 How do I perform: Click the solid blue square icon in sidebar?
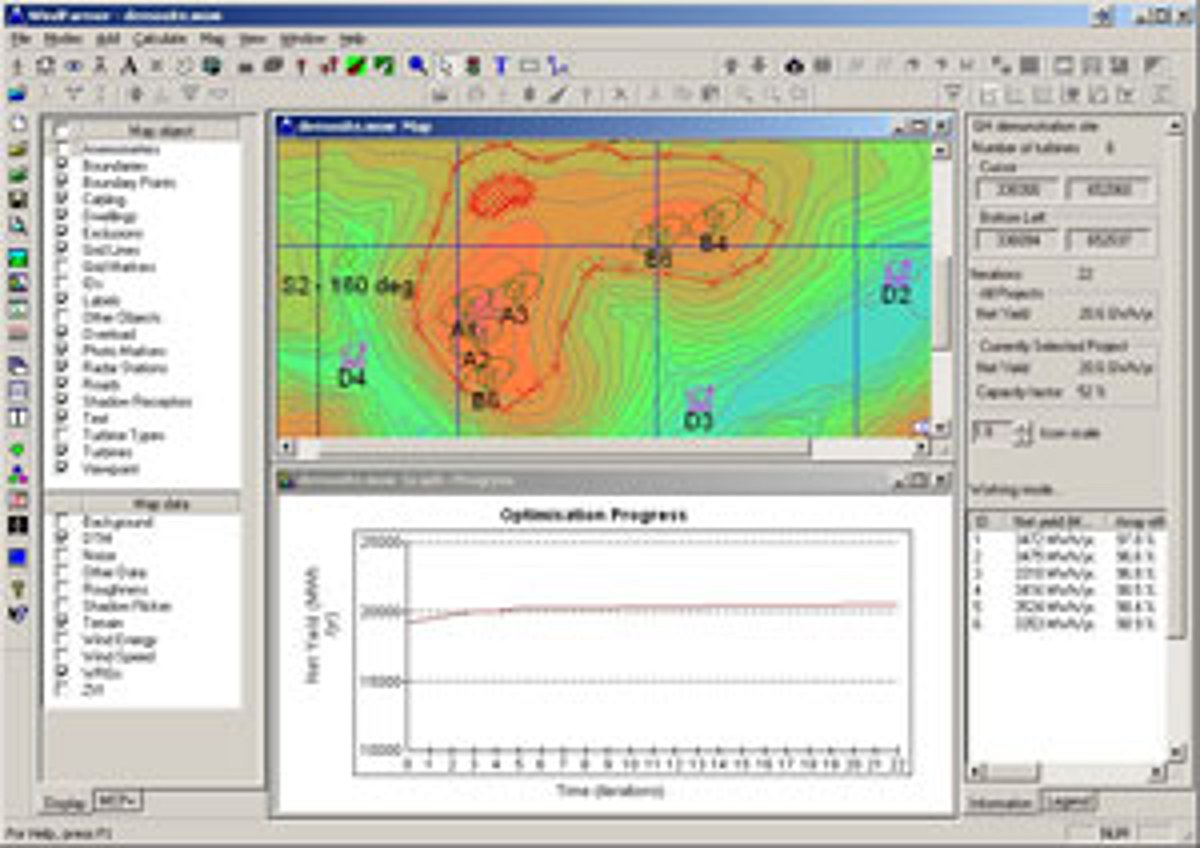coord(17,557)
